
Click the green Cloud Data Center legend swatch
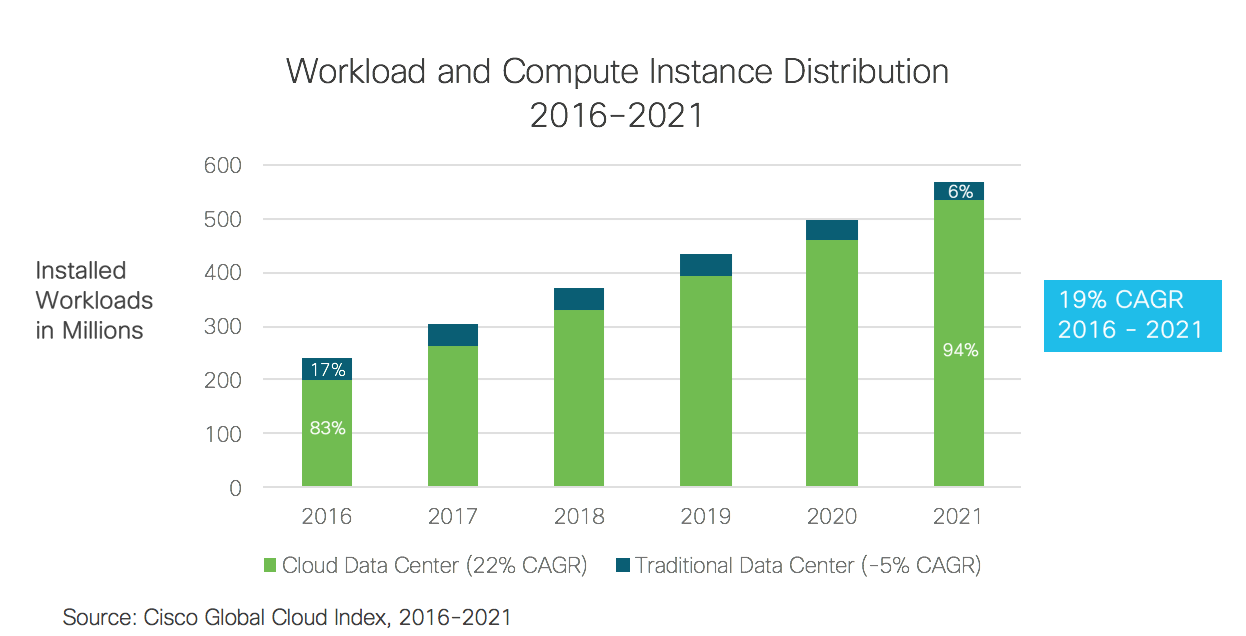(270, 566)
